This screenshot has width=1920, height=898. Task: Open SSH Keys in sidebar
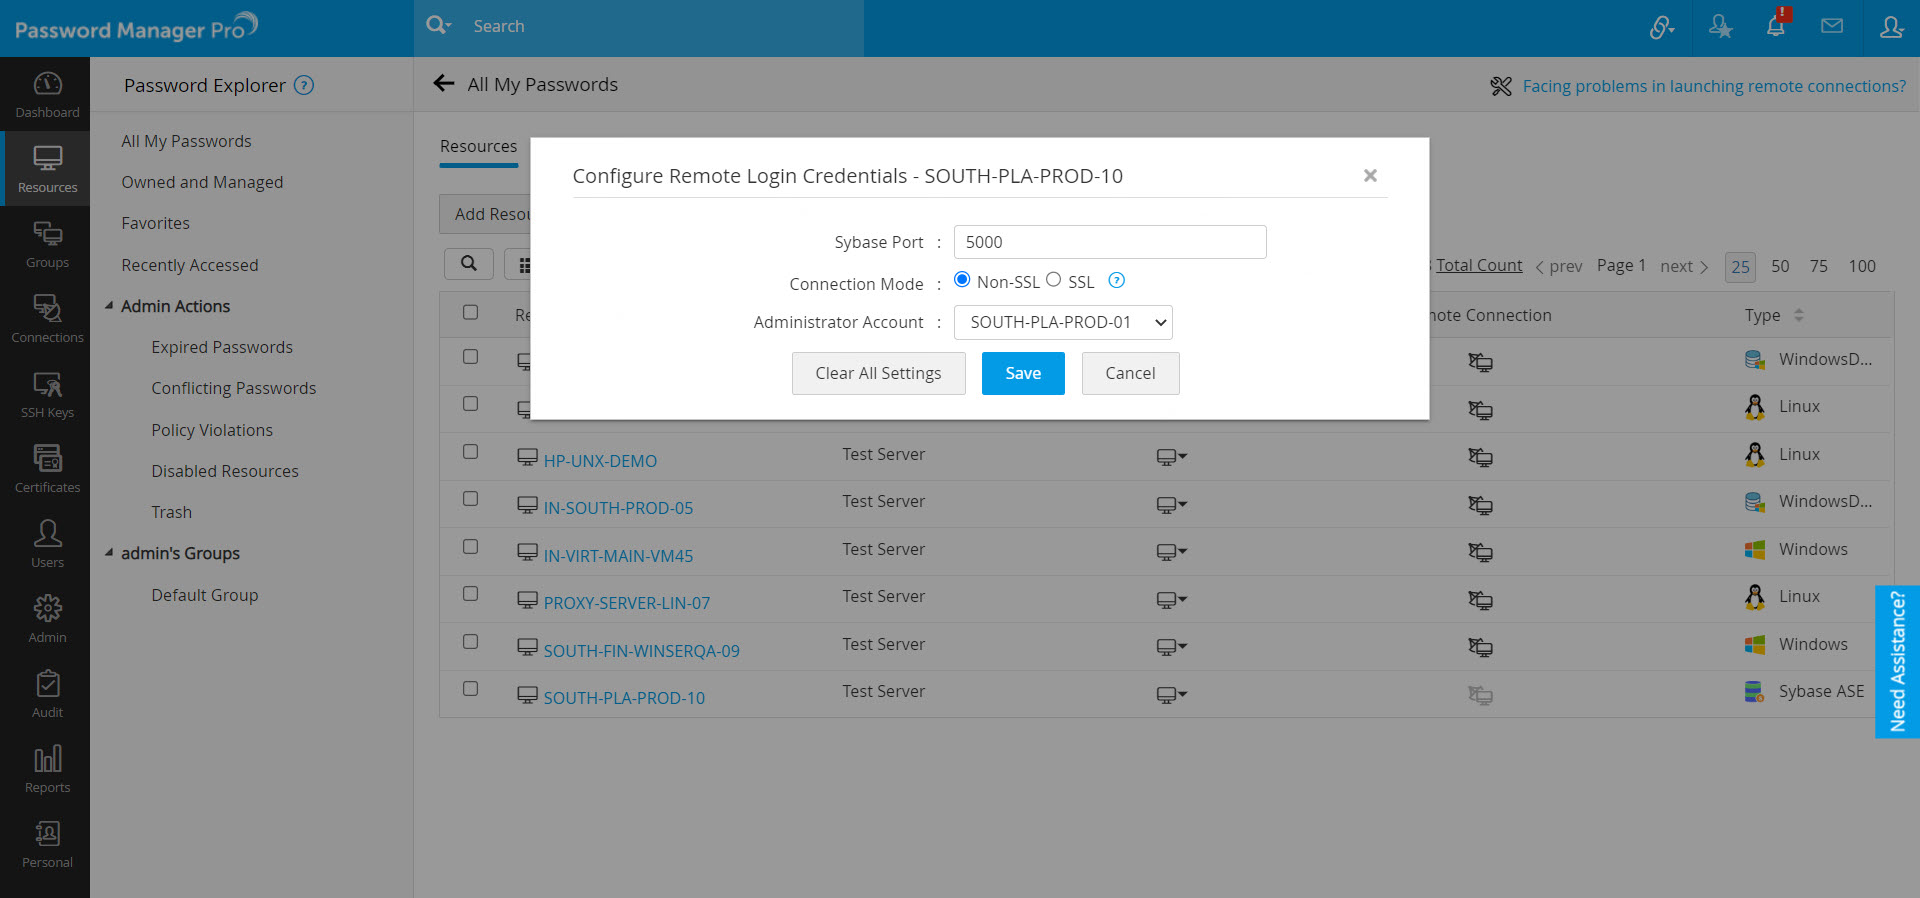coord(47,394)
